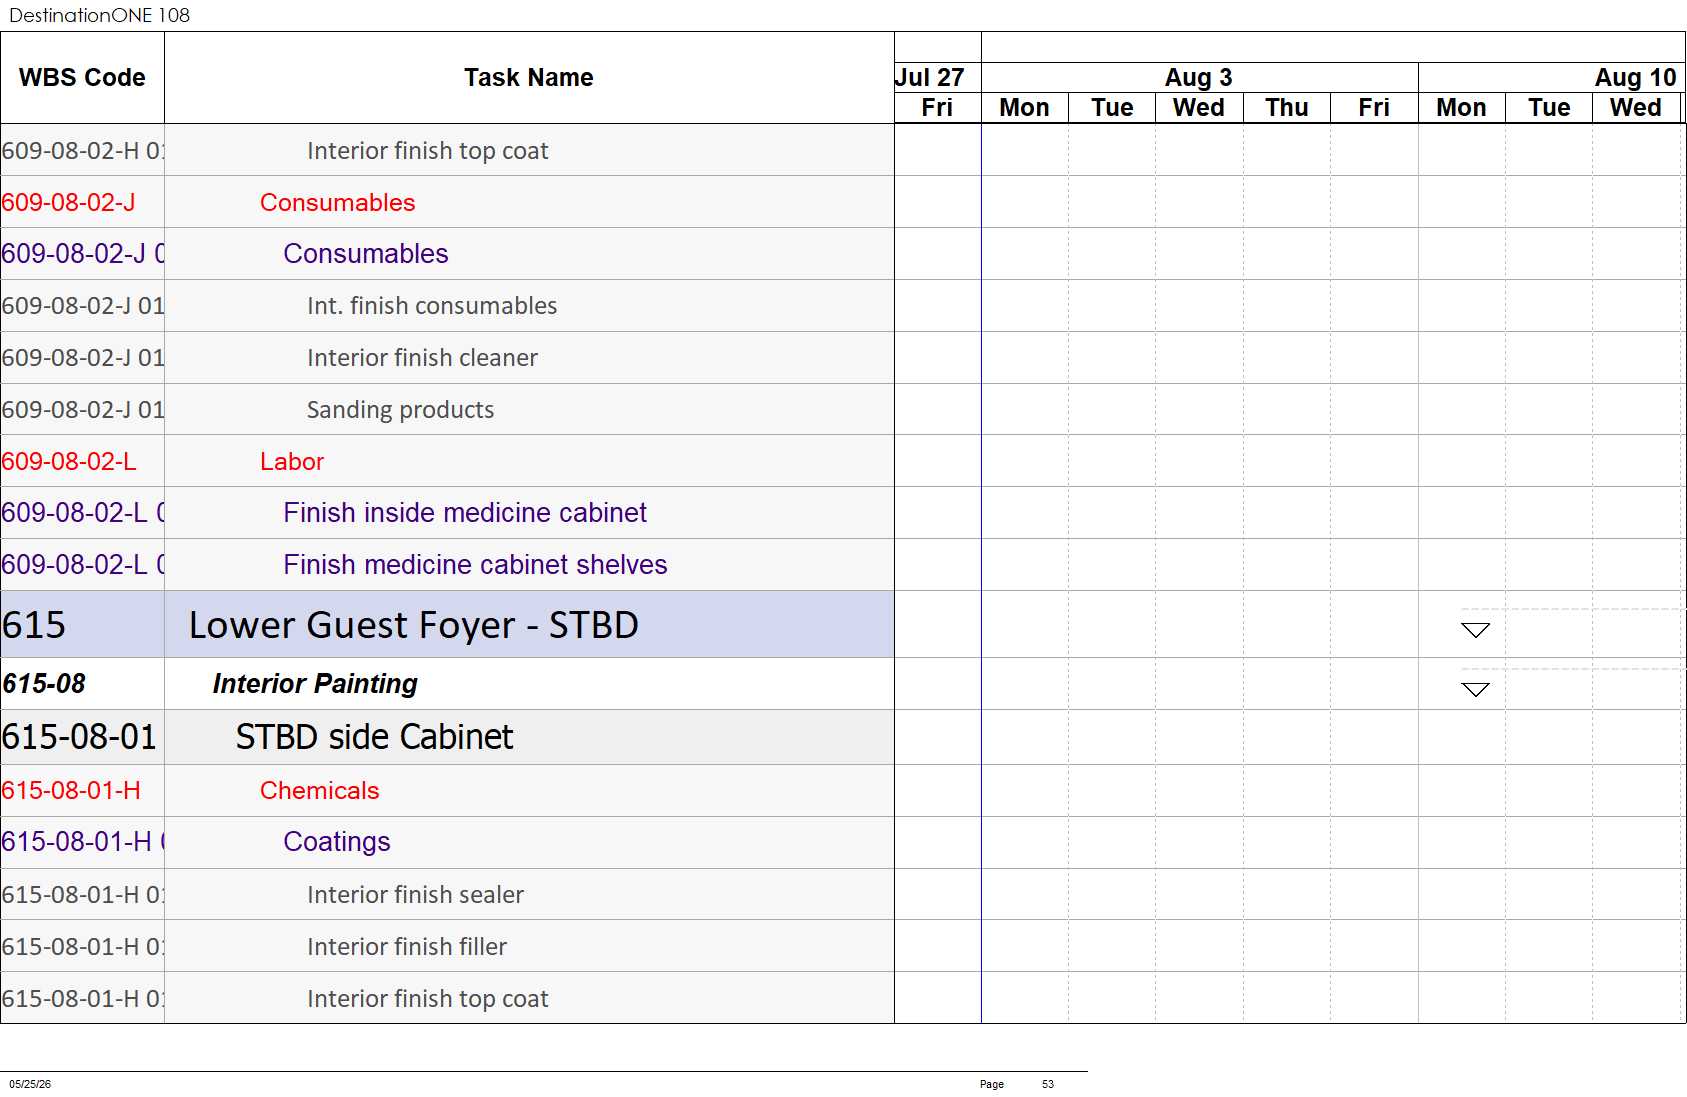Select the Sanding products task
1687x1097 pixels.
400,410
